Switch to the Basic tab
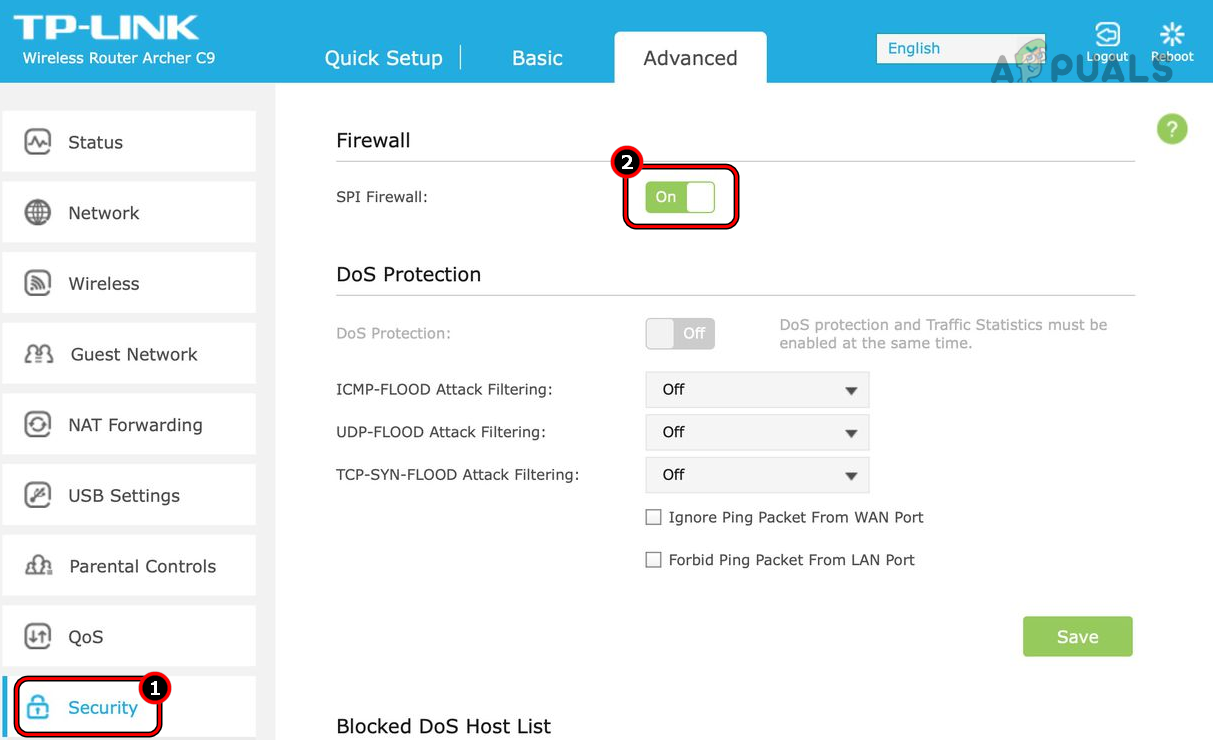 point(537,58)
